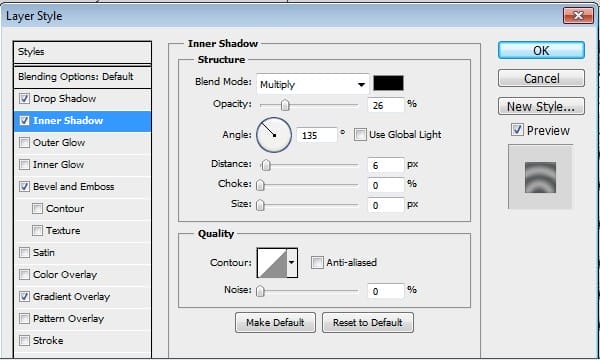Select Blending Options: Default entry
600x360 pixels.
82,77
